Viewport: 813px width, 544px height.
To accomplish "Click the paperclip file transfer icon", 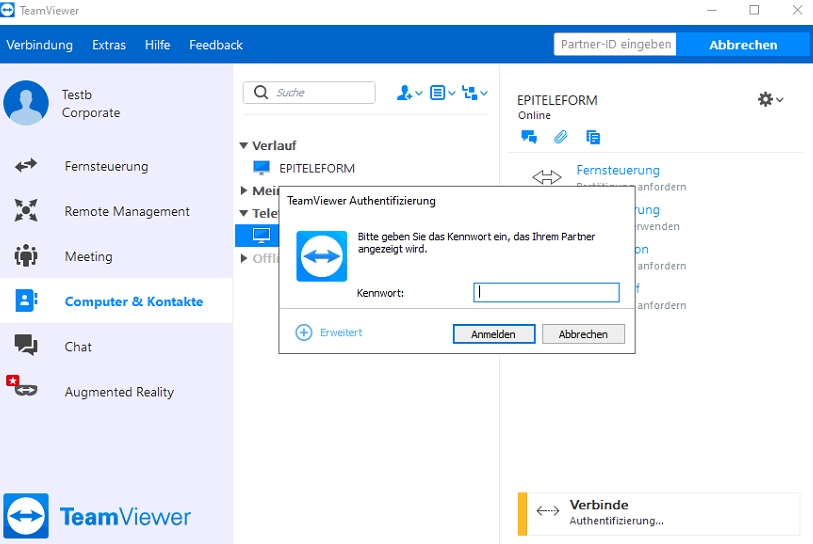I will click(560, 137).
